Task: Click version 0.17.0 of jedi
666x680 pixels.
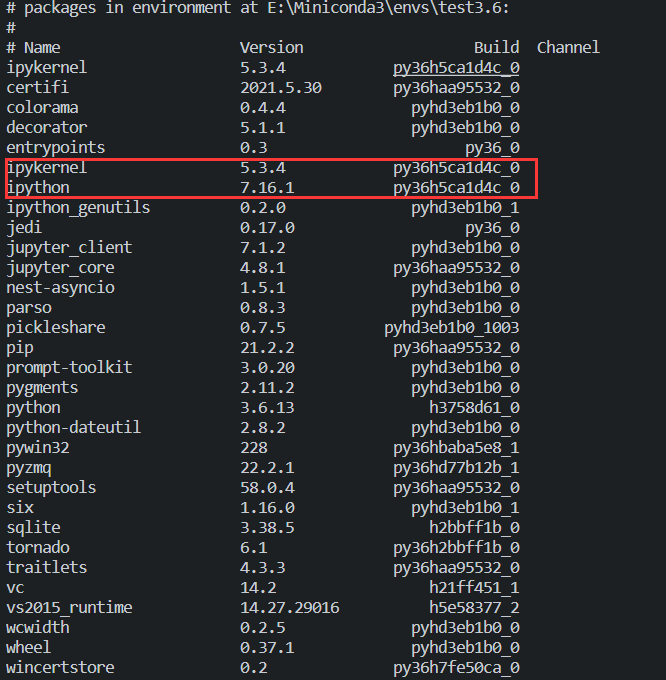Action: pyautogui.click(x=267, y=228)
